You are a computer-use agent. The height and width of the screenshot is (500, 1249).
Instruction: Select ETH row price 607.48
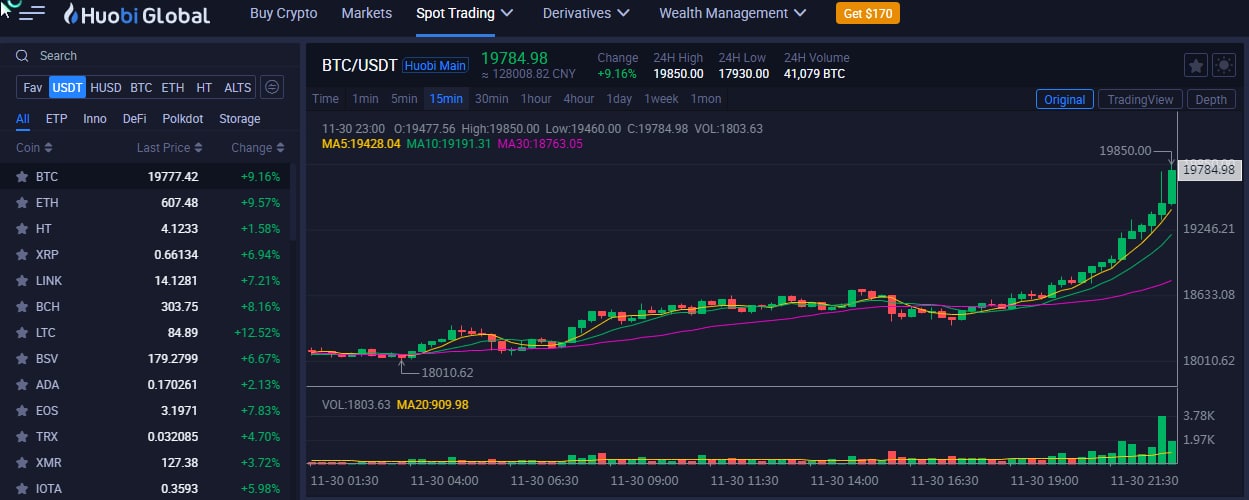click(180, 202)
